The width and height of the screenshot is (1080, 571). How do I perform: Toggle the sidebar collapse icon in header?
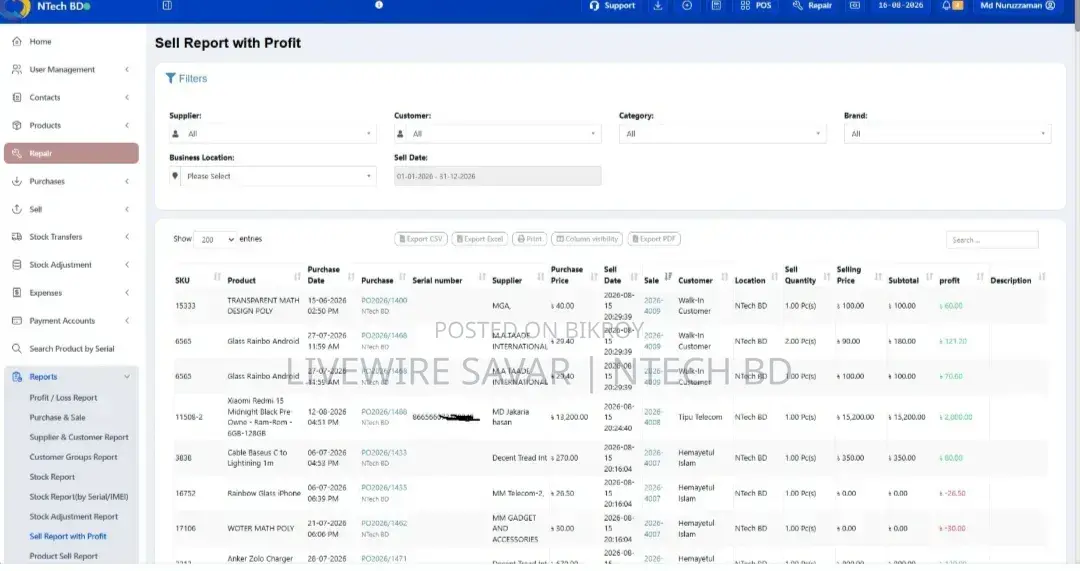tap(167, 6)
